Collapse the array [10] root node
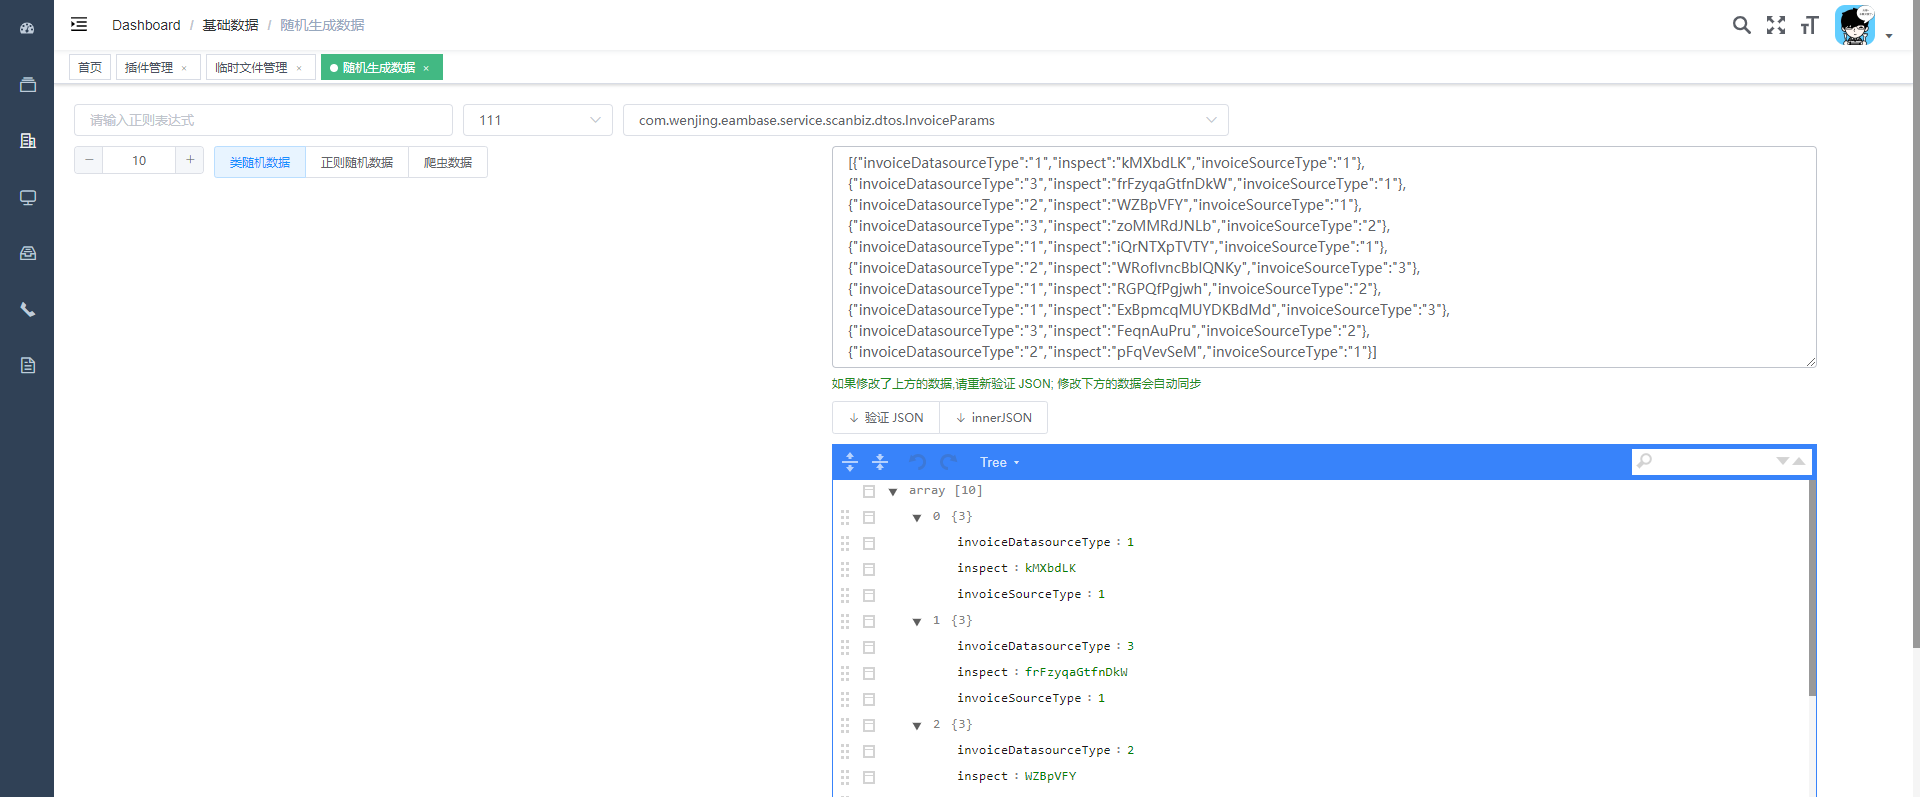The width and height of the screenshot is (1920, 797). (x=893, y=491)
